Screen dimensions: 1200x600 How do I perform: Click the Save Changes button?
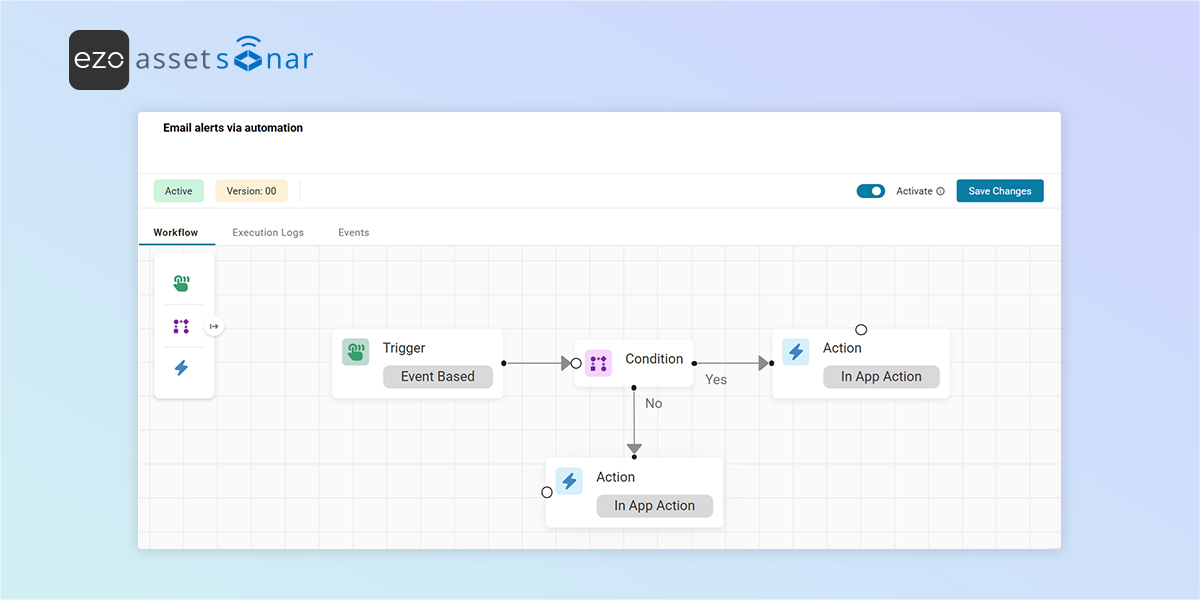coord(1000,190)
